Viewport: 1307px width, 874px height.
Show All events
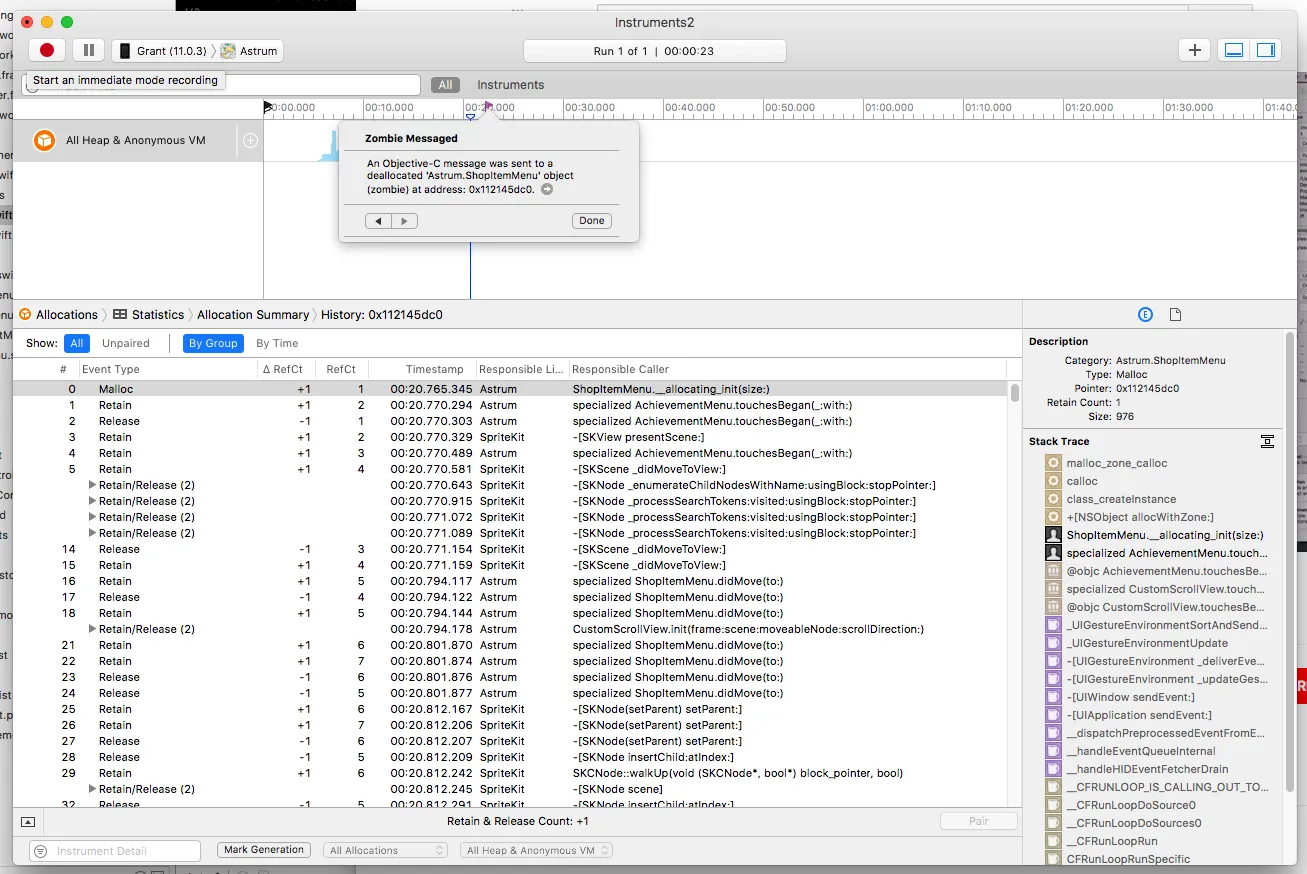tap(76, 343)
